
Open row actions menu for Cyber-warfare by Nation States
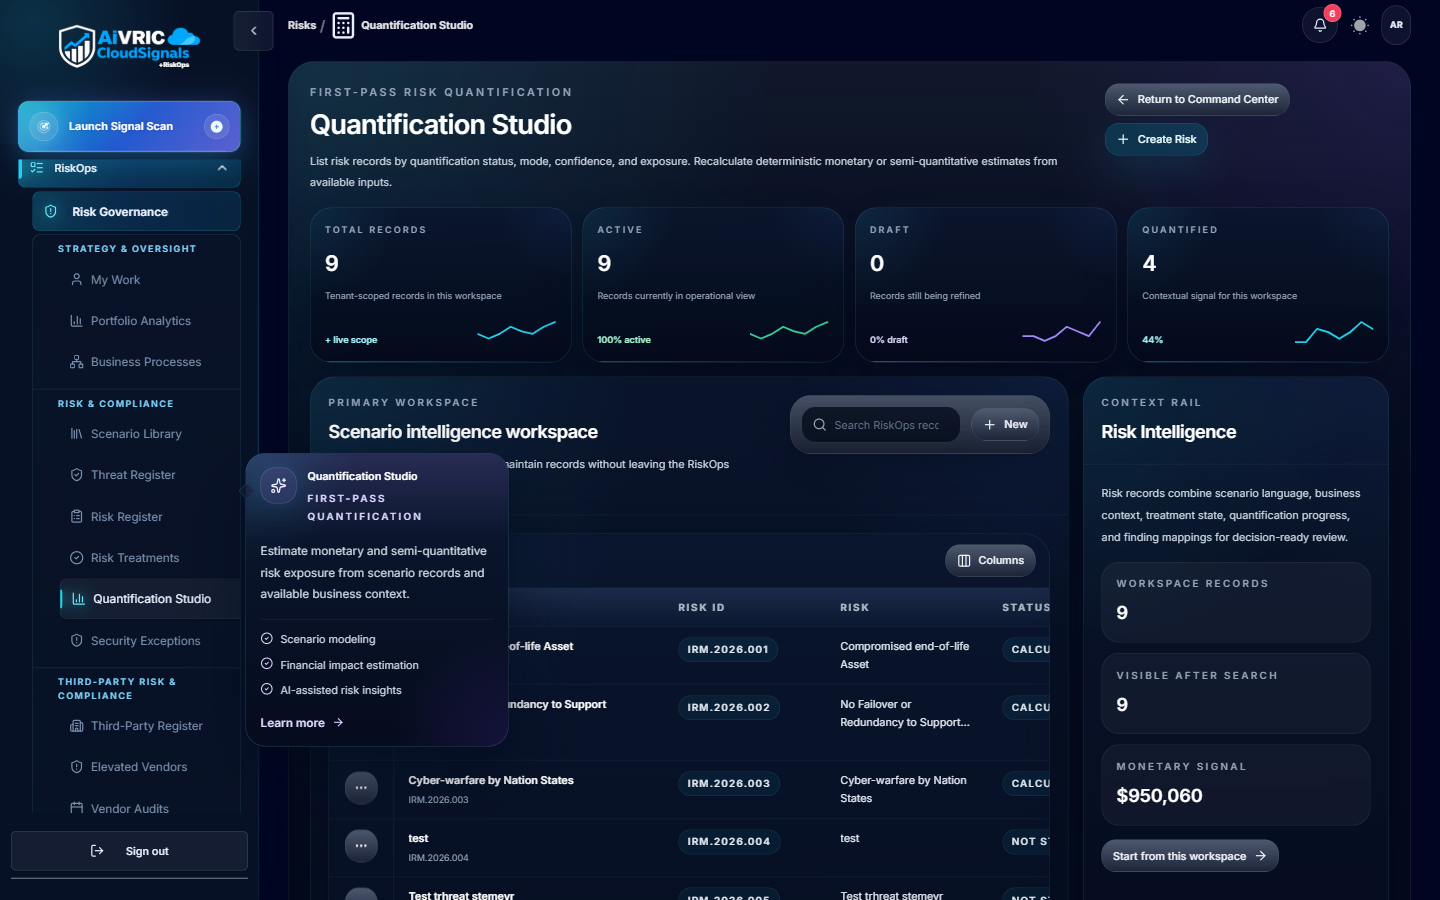[x=361, y=788]
